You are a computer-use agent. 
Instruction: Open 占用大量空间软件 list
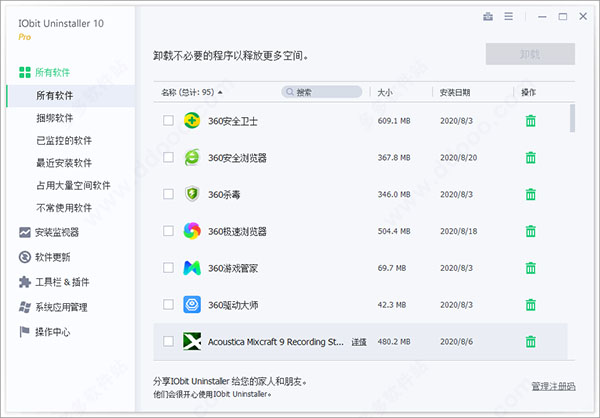[x=71, y=186]
